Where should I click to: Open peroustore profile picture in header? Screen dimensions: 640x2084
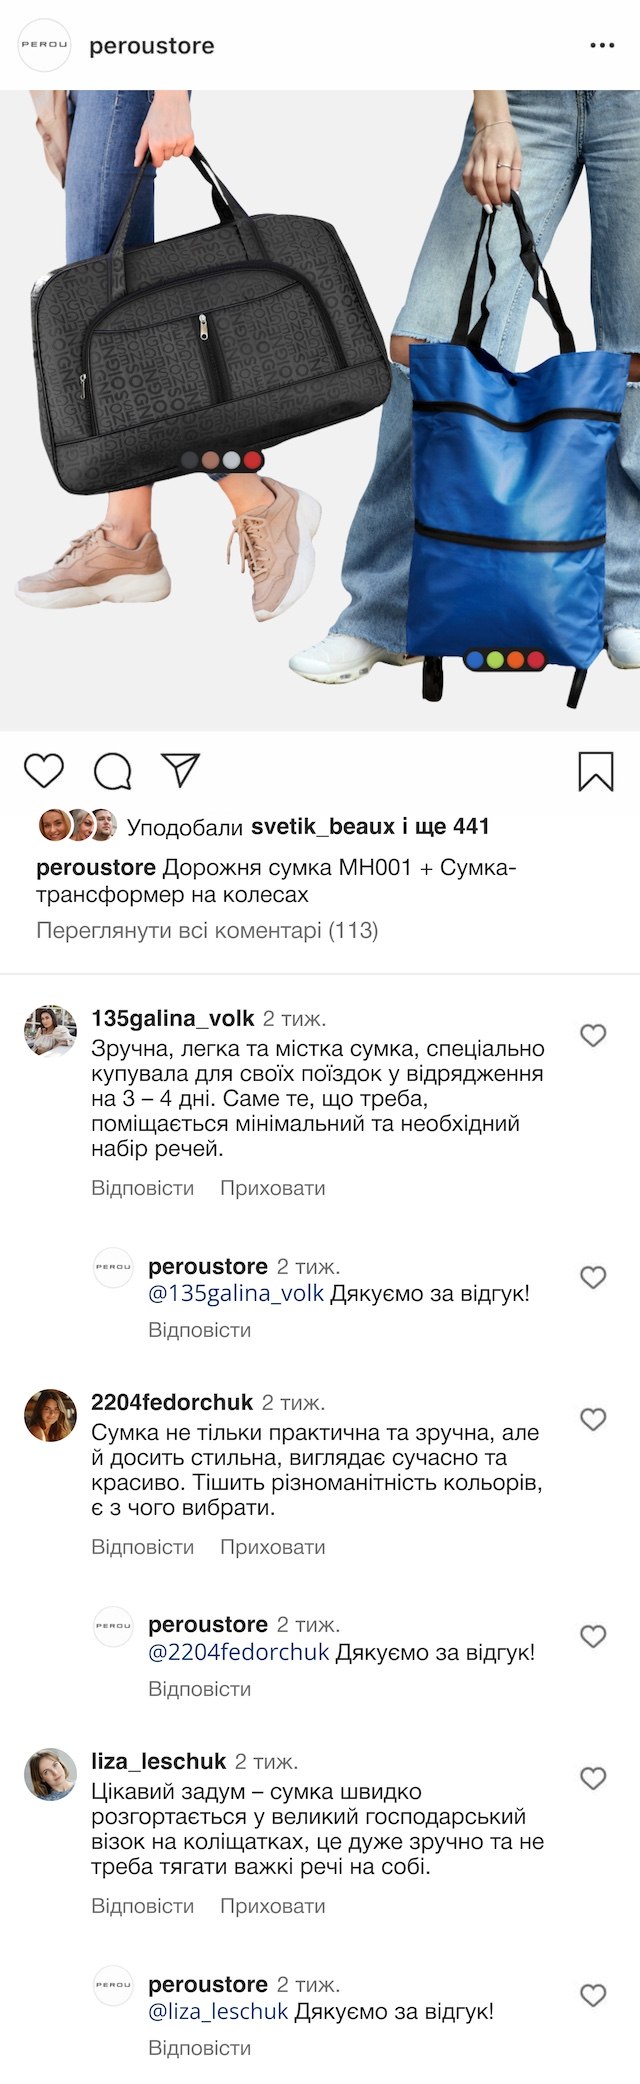(x=45, y=46)
